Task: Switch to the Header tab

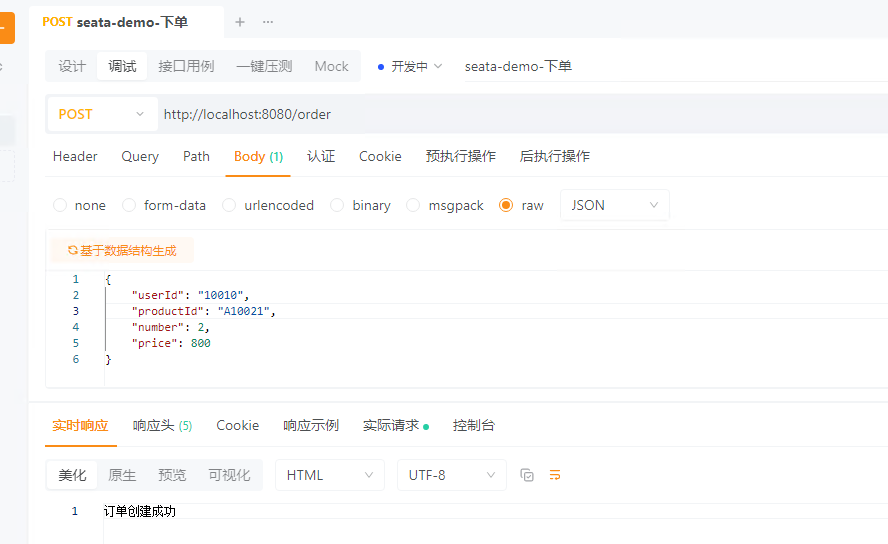Action: click(75, 156)
